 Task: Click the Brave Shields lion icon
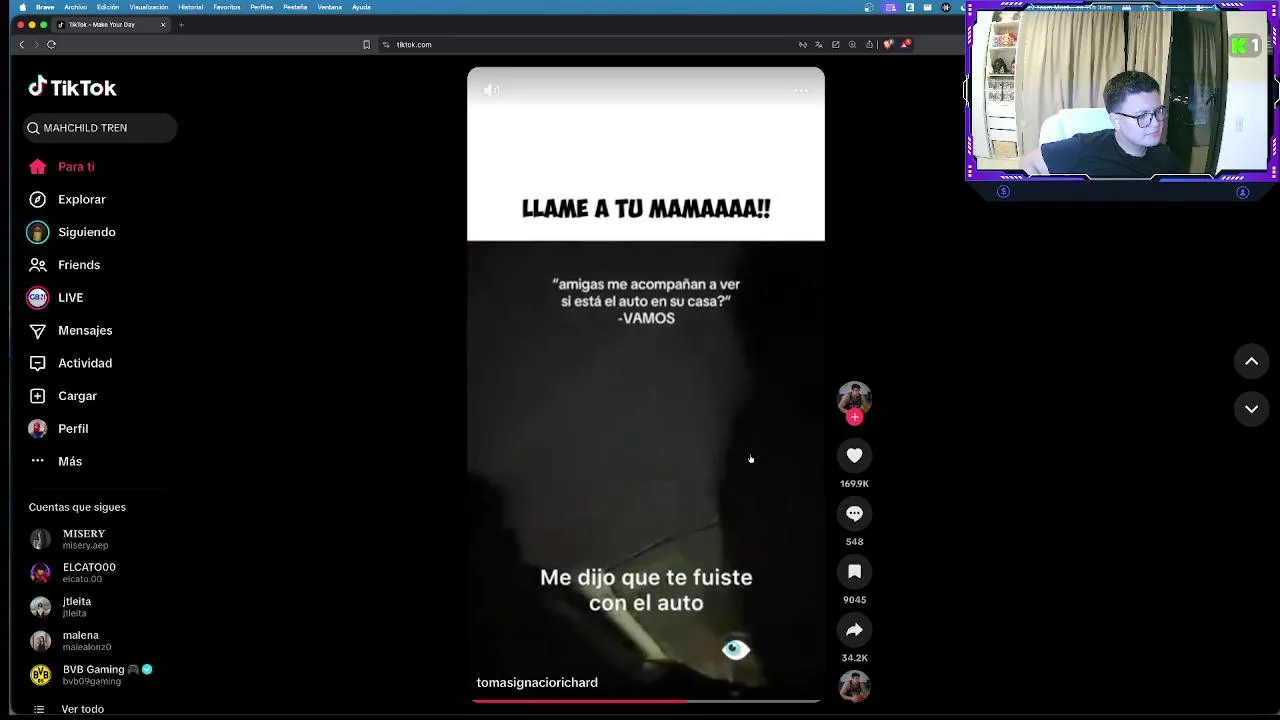[x=888, y=44]
